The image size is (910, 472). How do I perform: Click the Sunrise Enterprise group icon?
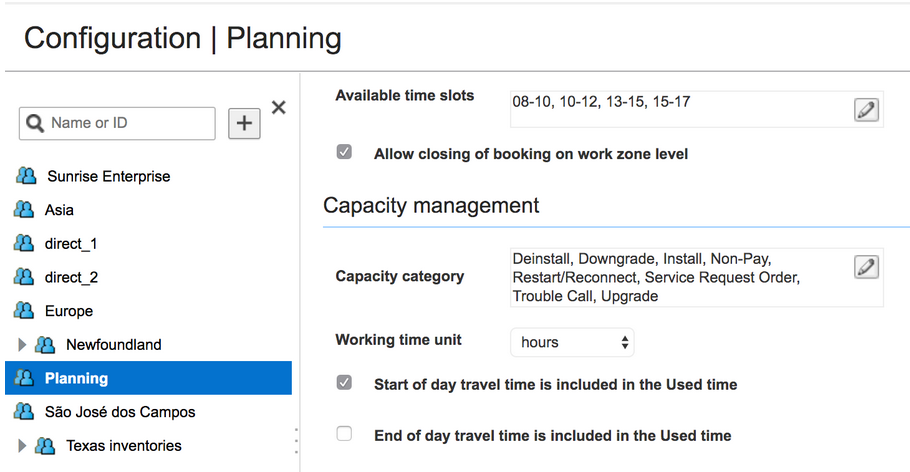26,176
